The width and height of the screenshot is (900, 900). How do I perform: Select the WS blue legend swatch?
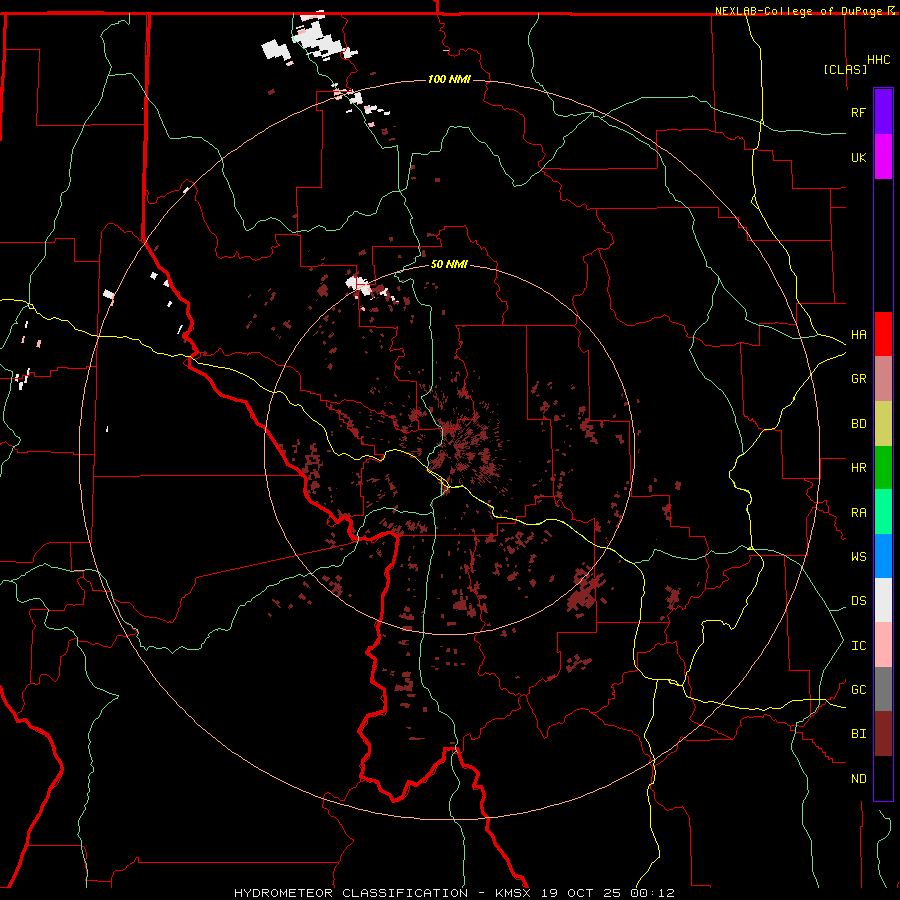pyautogui.click(x=883, y=556)
